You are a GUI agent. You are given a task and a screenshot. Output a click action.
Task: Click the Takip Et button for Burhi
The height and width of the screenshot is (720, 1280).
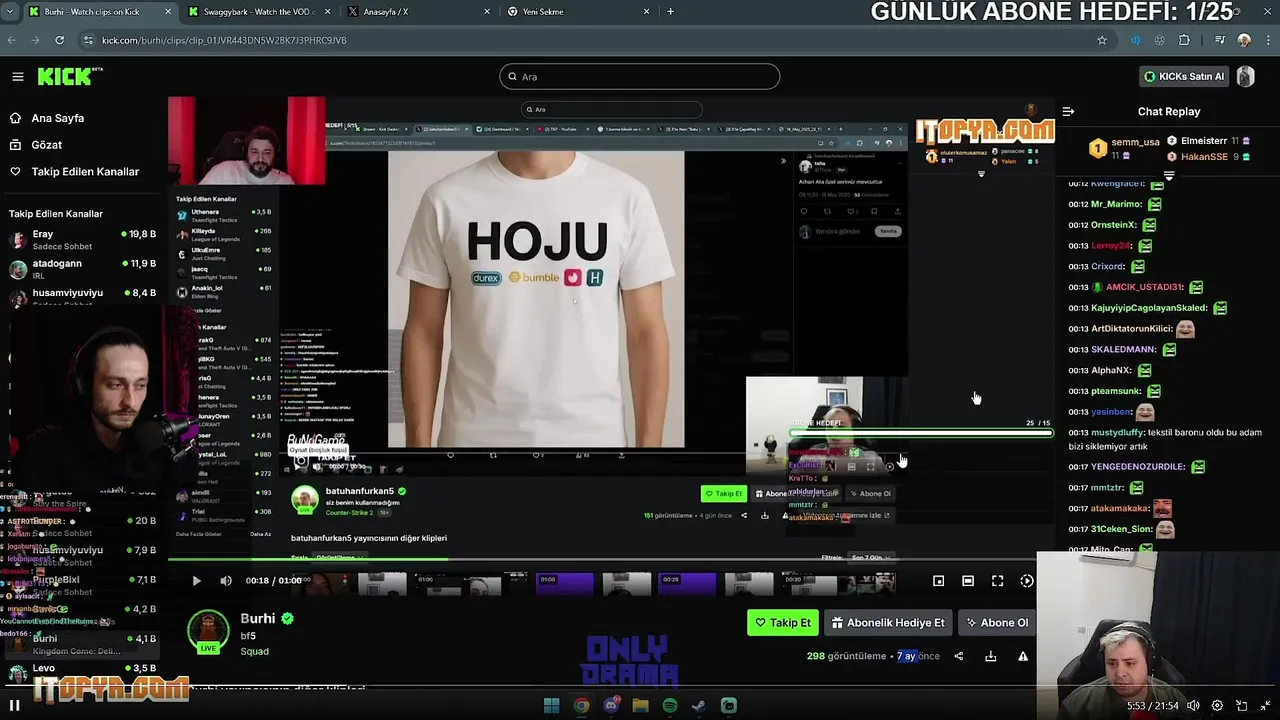pyautogui.click(x=783, y=623)
